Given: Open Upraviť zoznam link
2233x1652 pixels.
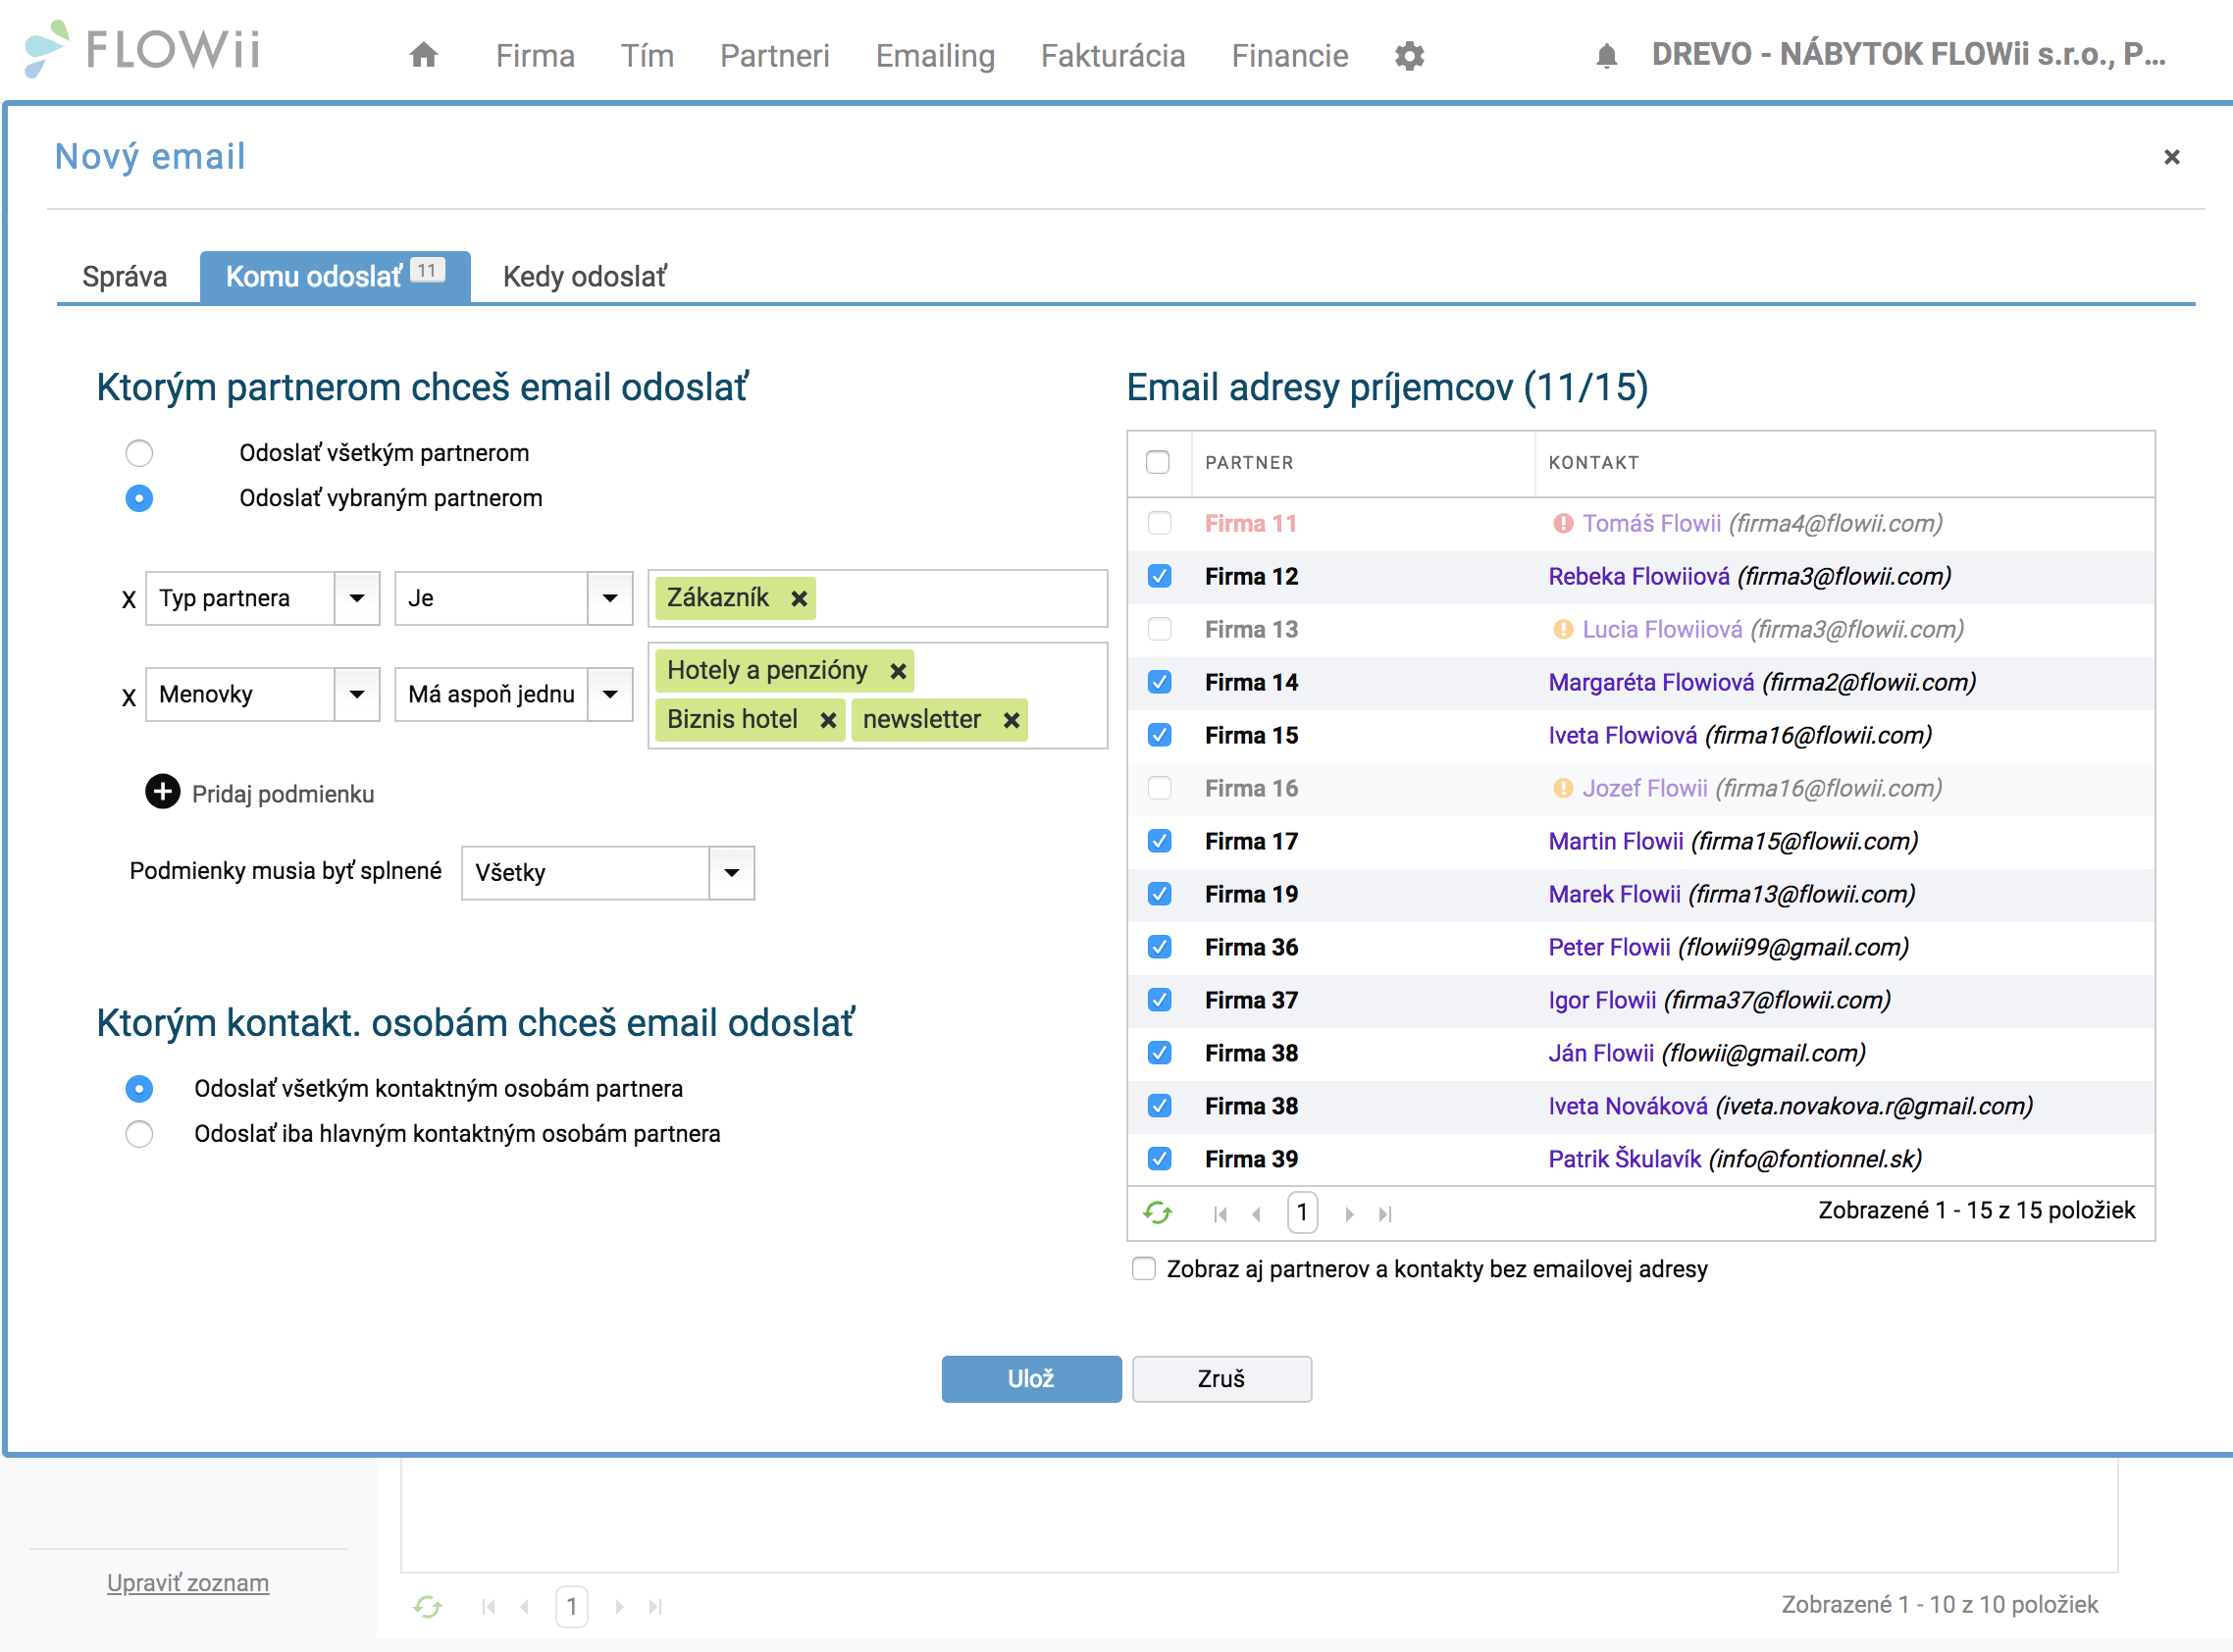Looking at the screenshot, I should (188, 1583).
